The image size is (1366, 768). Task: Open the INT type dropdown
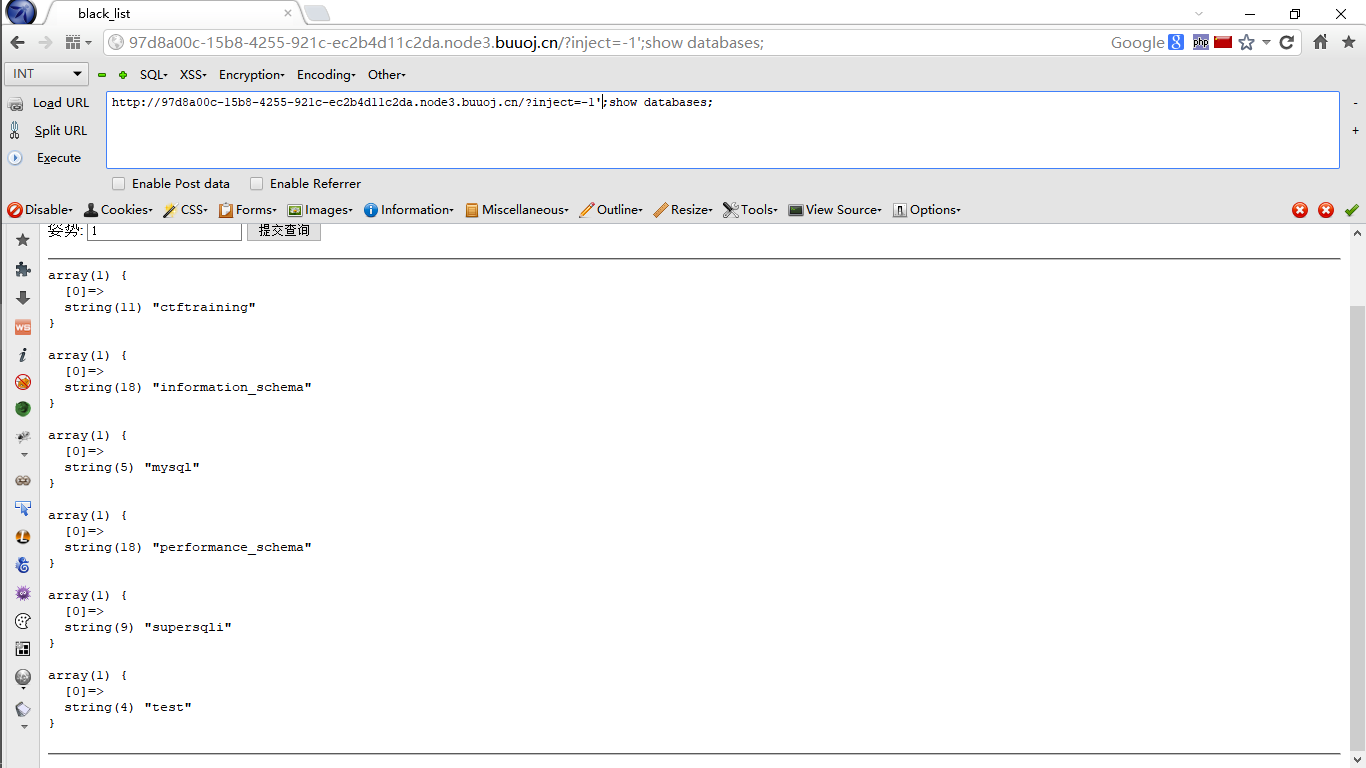click(47, 74)
